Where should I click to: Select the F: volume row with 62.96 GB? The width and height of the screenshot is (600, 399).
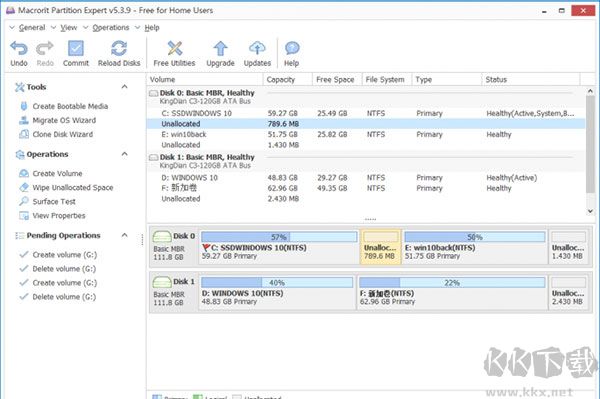coord(366,188)
